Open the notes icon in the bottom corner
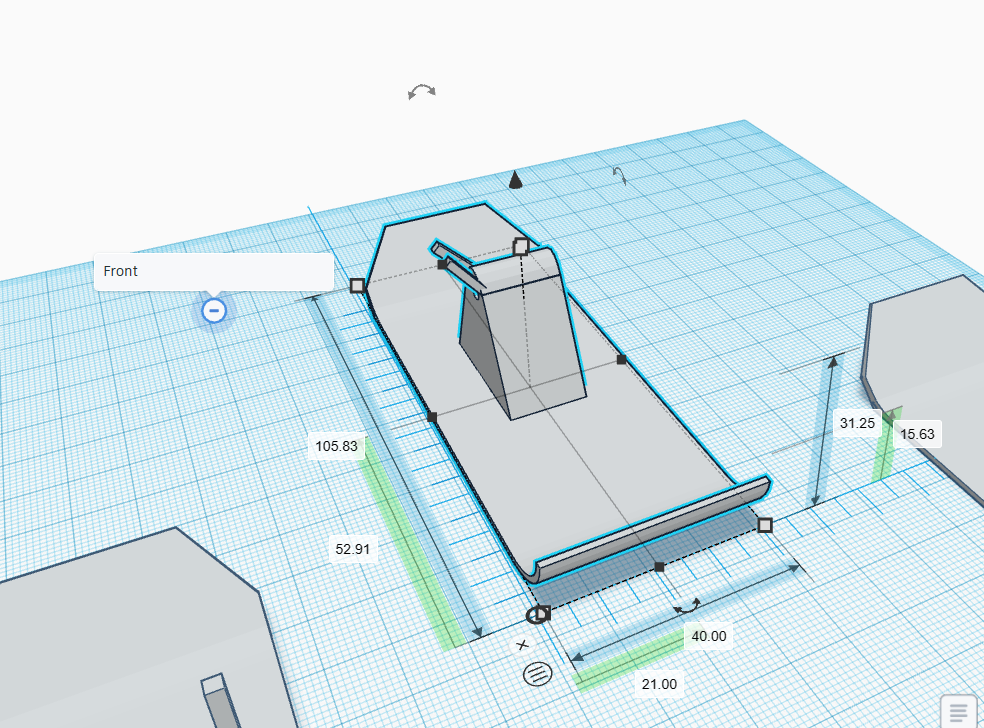 (958, 711)
